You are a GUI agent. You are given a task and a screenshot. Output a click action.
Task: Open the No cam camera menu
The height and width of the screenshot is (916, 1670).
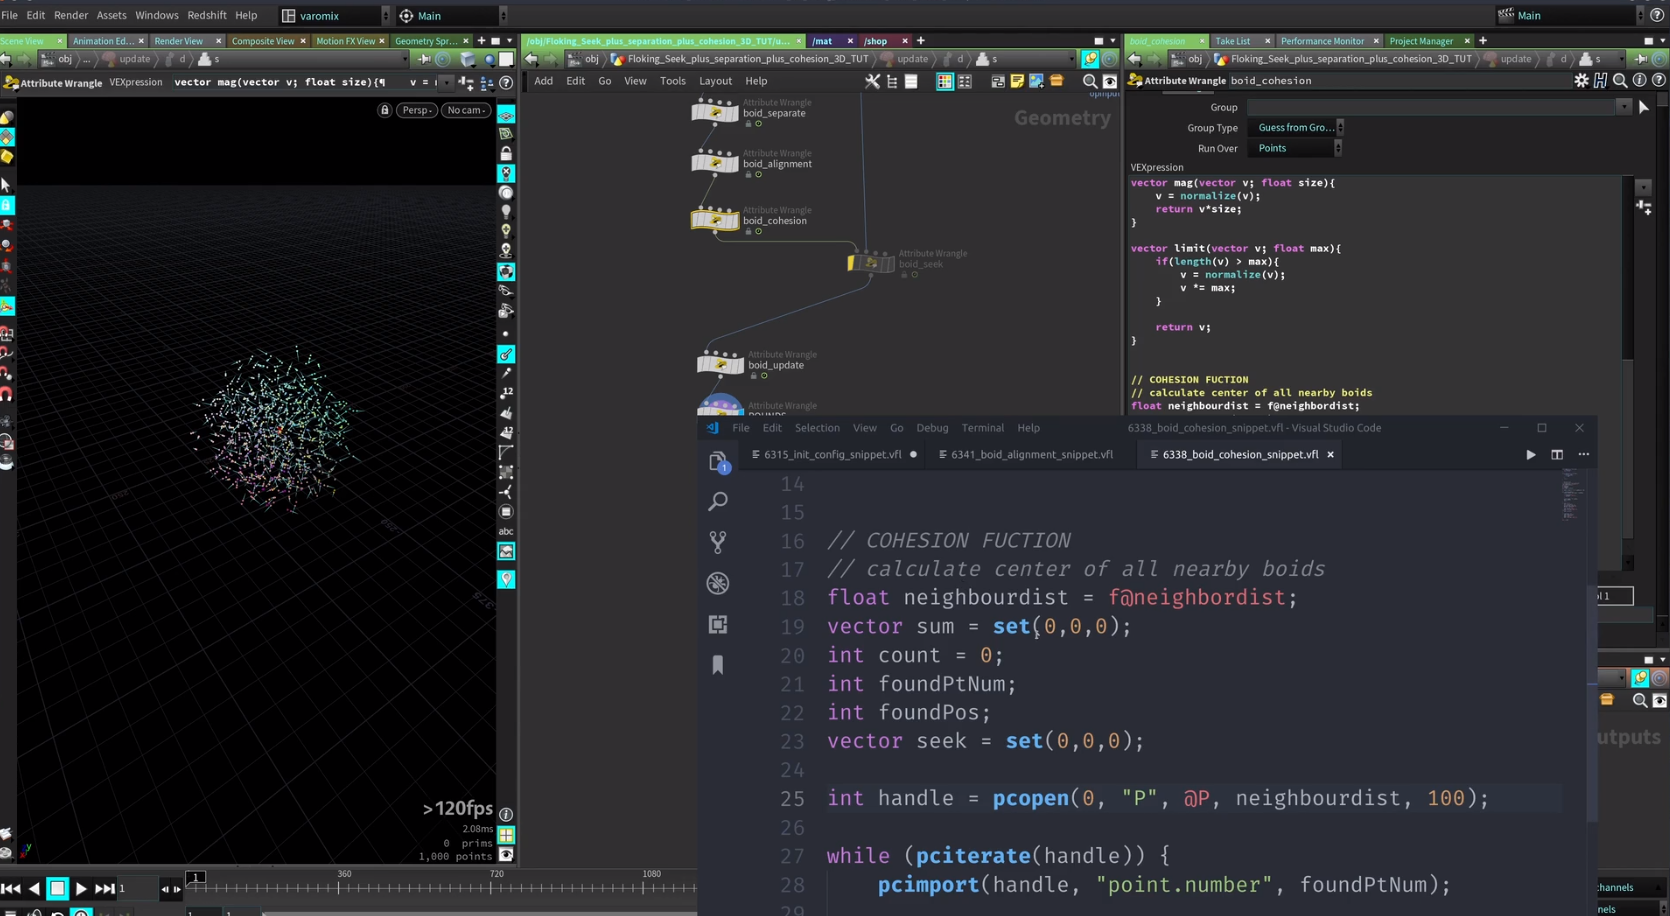tap(465, 110)
